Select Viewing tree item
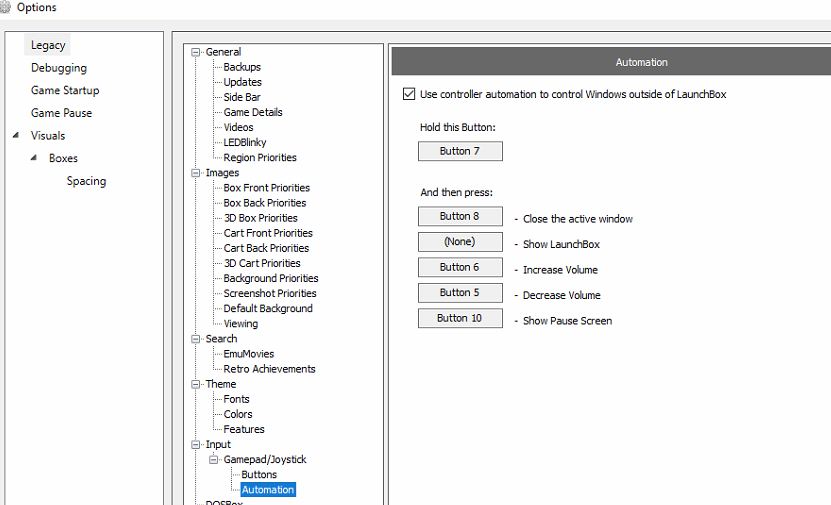Image resolution: width=831 pixels, height=505 pixels. click(241, 324)
